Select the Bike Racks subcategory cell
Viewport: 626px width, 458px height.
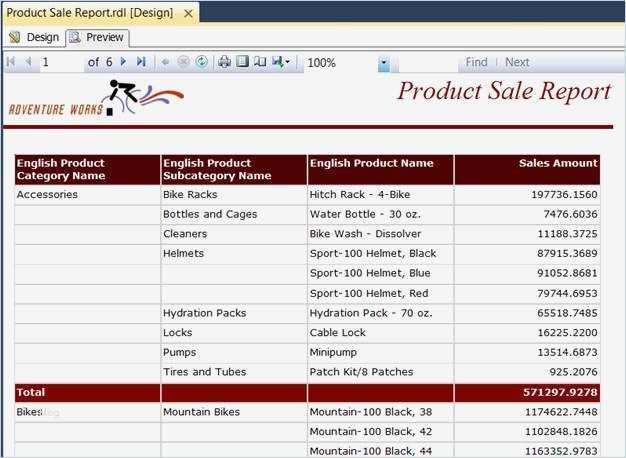click(234, 195)
